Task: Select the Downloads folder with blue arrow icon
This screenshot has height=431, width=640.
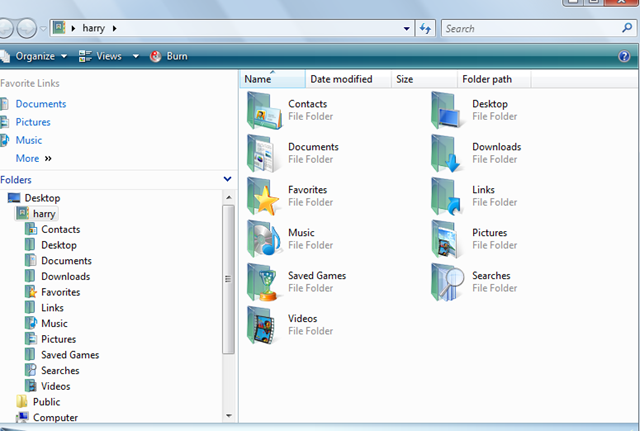Action: tap(448, 153)
